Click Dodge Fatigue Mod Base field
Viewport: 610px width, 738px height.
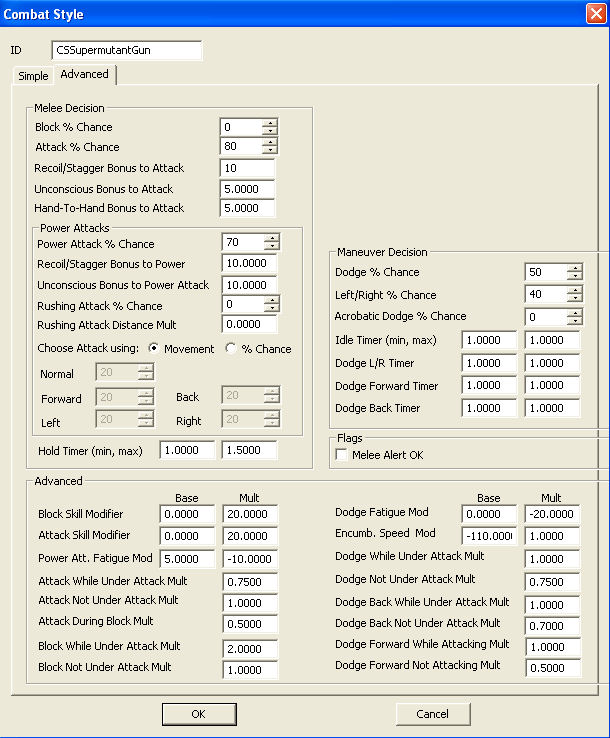pyautogui.click(x=490, y=514)
